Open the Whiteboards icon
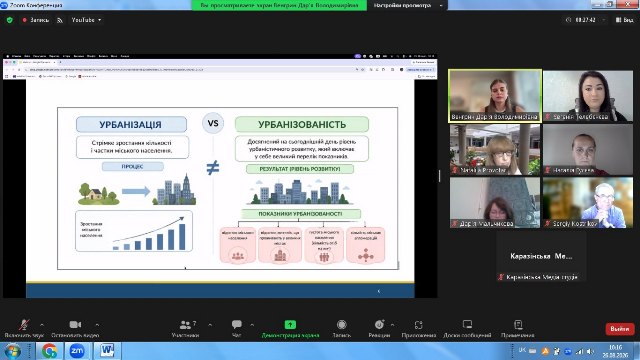The height and width of the screenshot is (360, 640). click(467, 324)
